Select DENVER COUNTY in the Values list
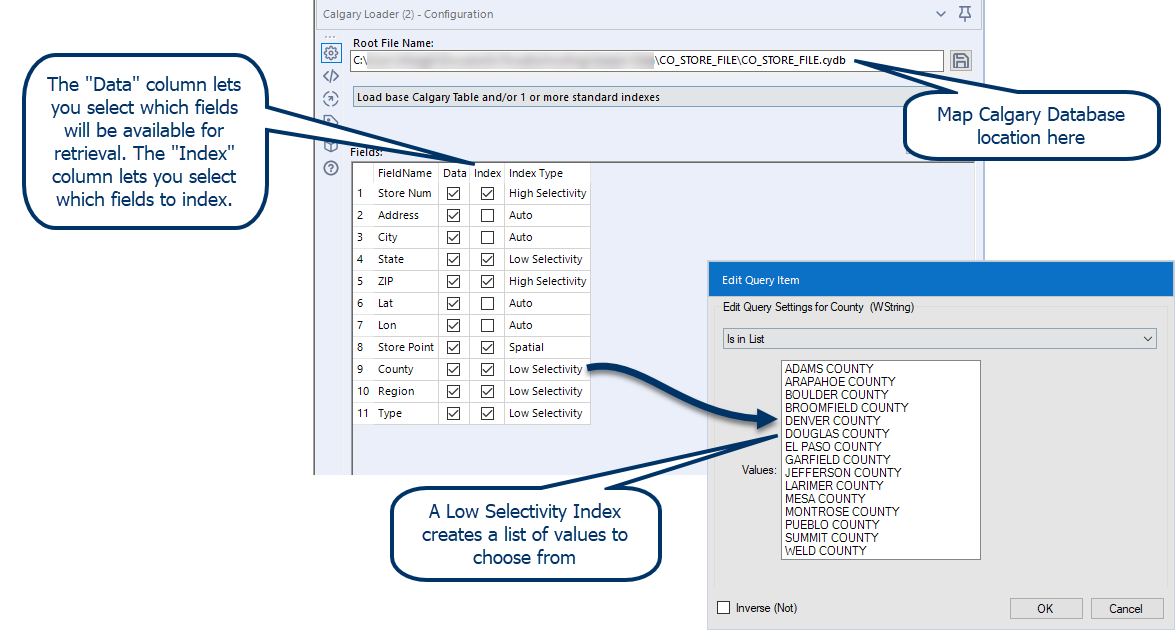The height and width of the screenshot is (630, 1175). (x=835, y=420)
